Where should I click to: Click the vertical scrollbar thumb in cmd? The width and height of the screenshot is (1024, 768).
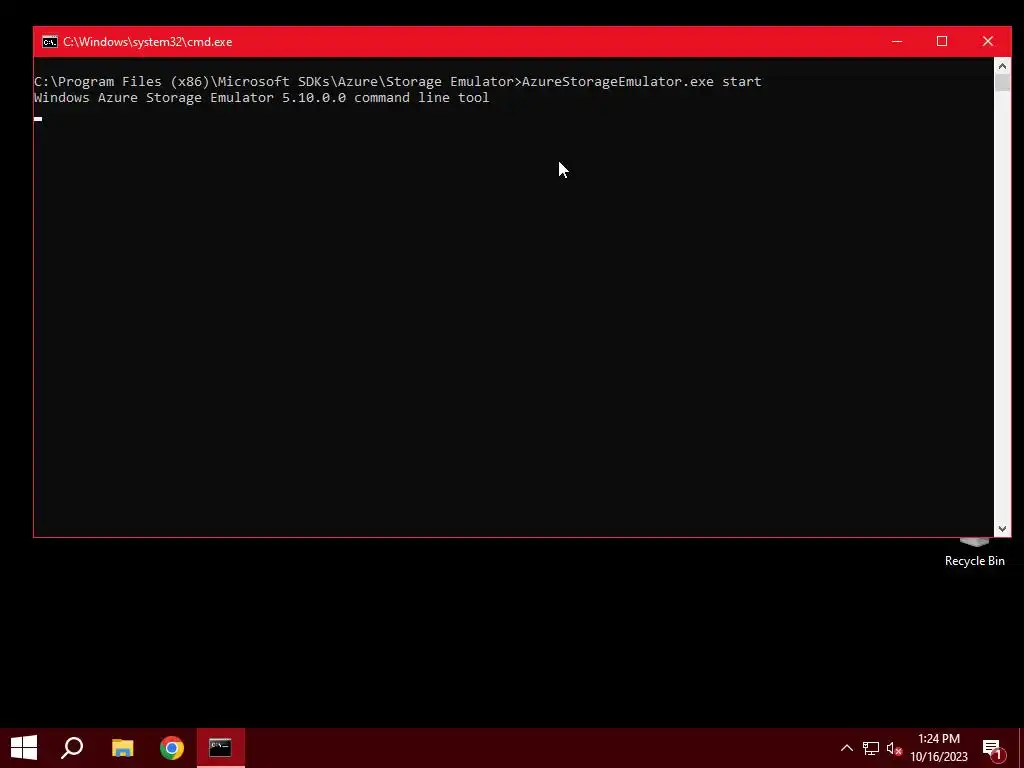(1002, 83)
